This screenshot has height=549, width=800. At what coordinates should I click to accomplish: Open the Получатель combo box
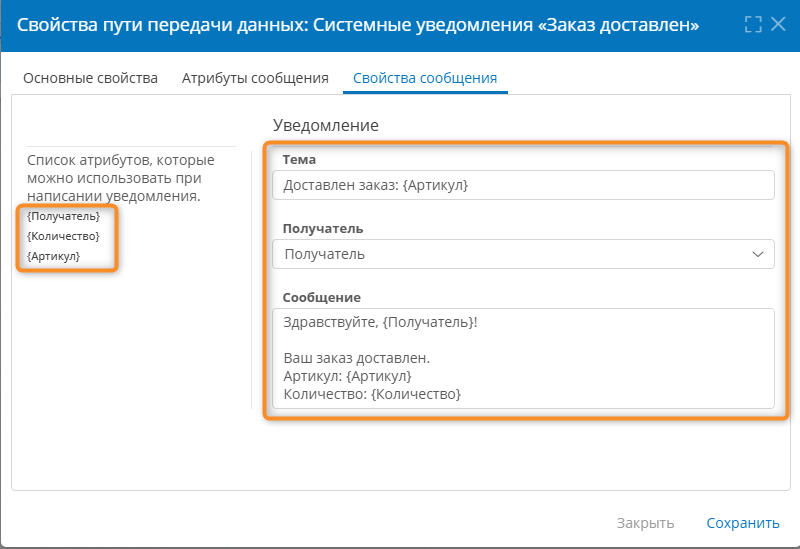[510, 254]
